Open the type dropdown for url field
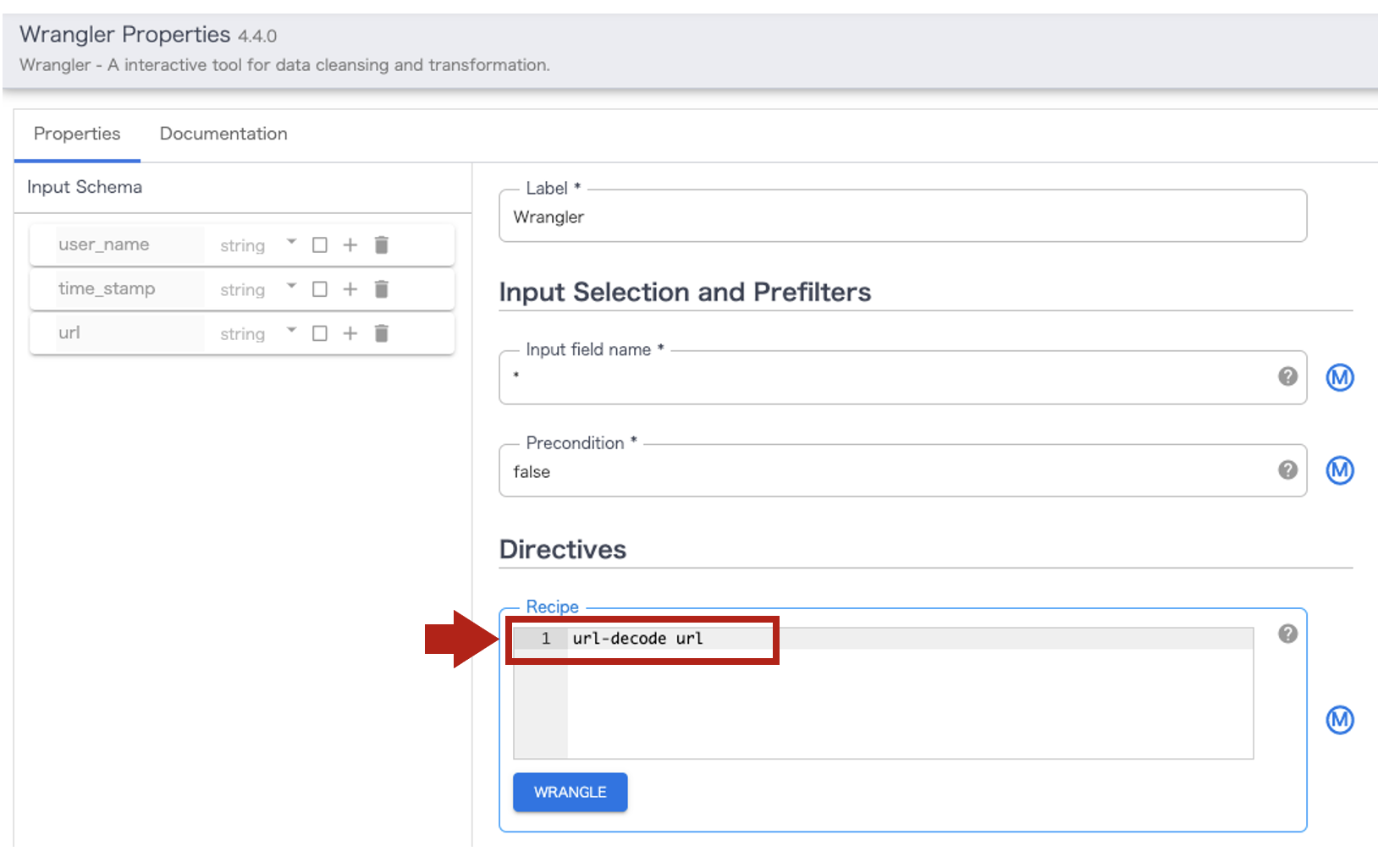 pos(291,333)
